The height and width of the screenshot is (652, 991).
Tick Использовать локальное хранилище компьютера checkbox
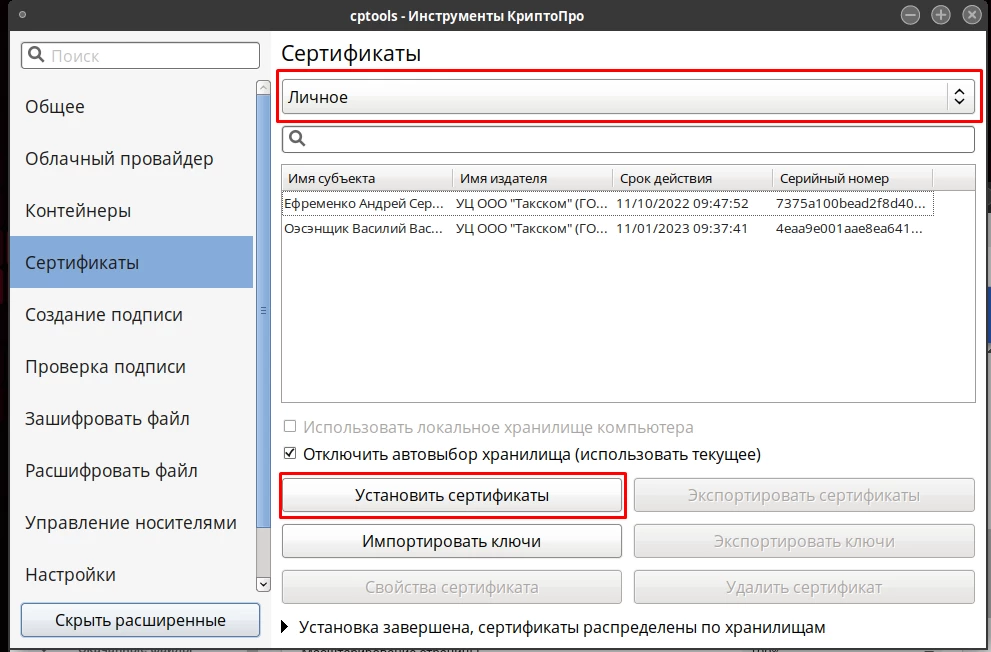(x=290, y=426)
